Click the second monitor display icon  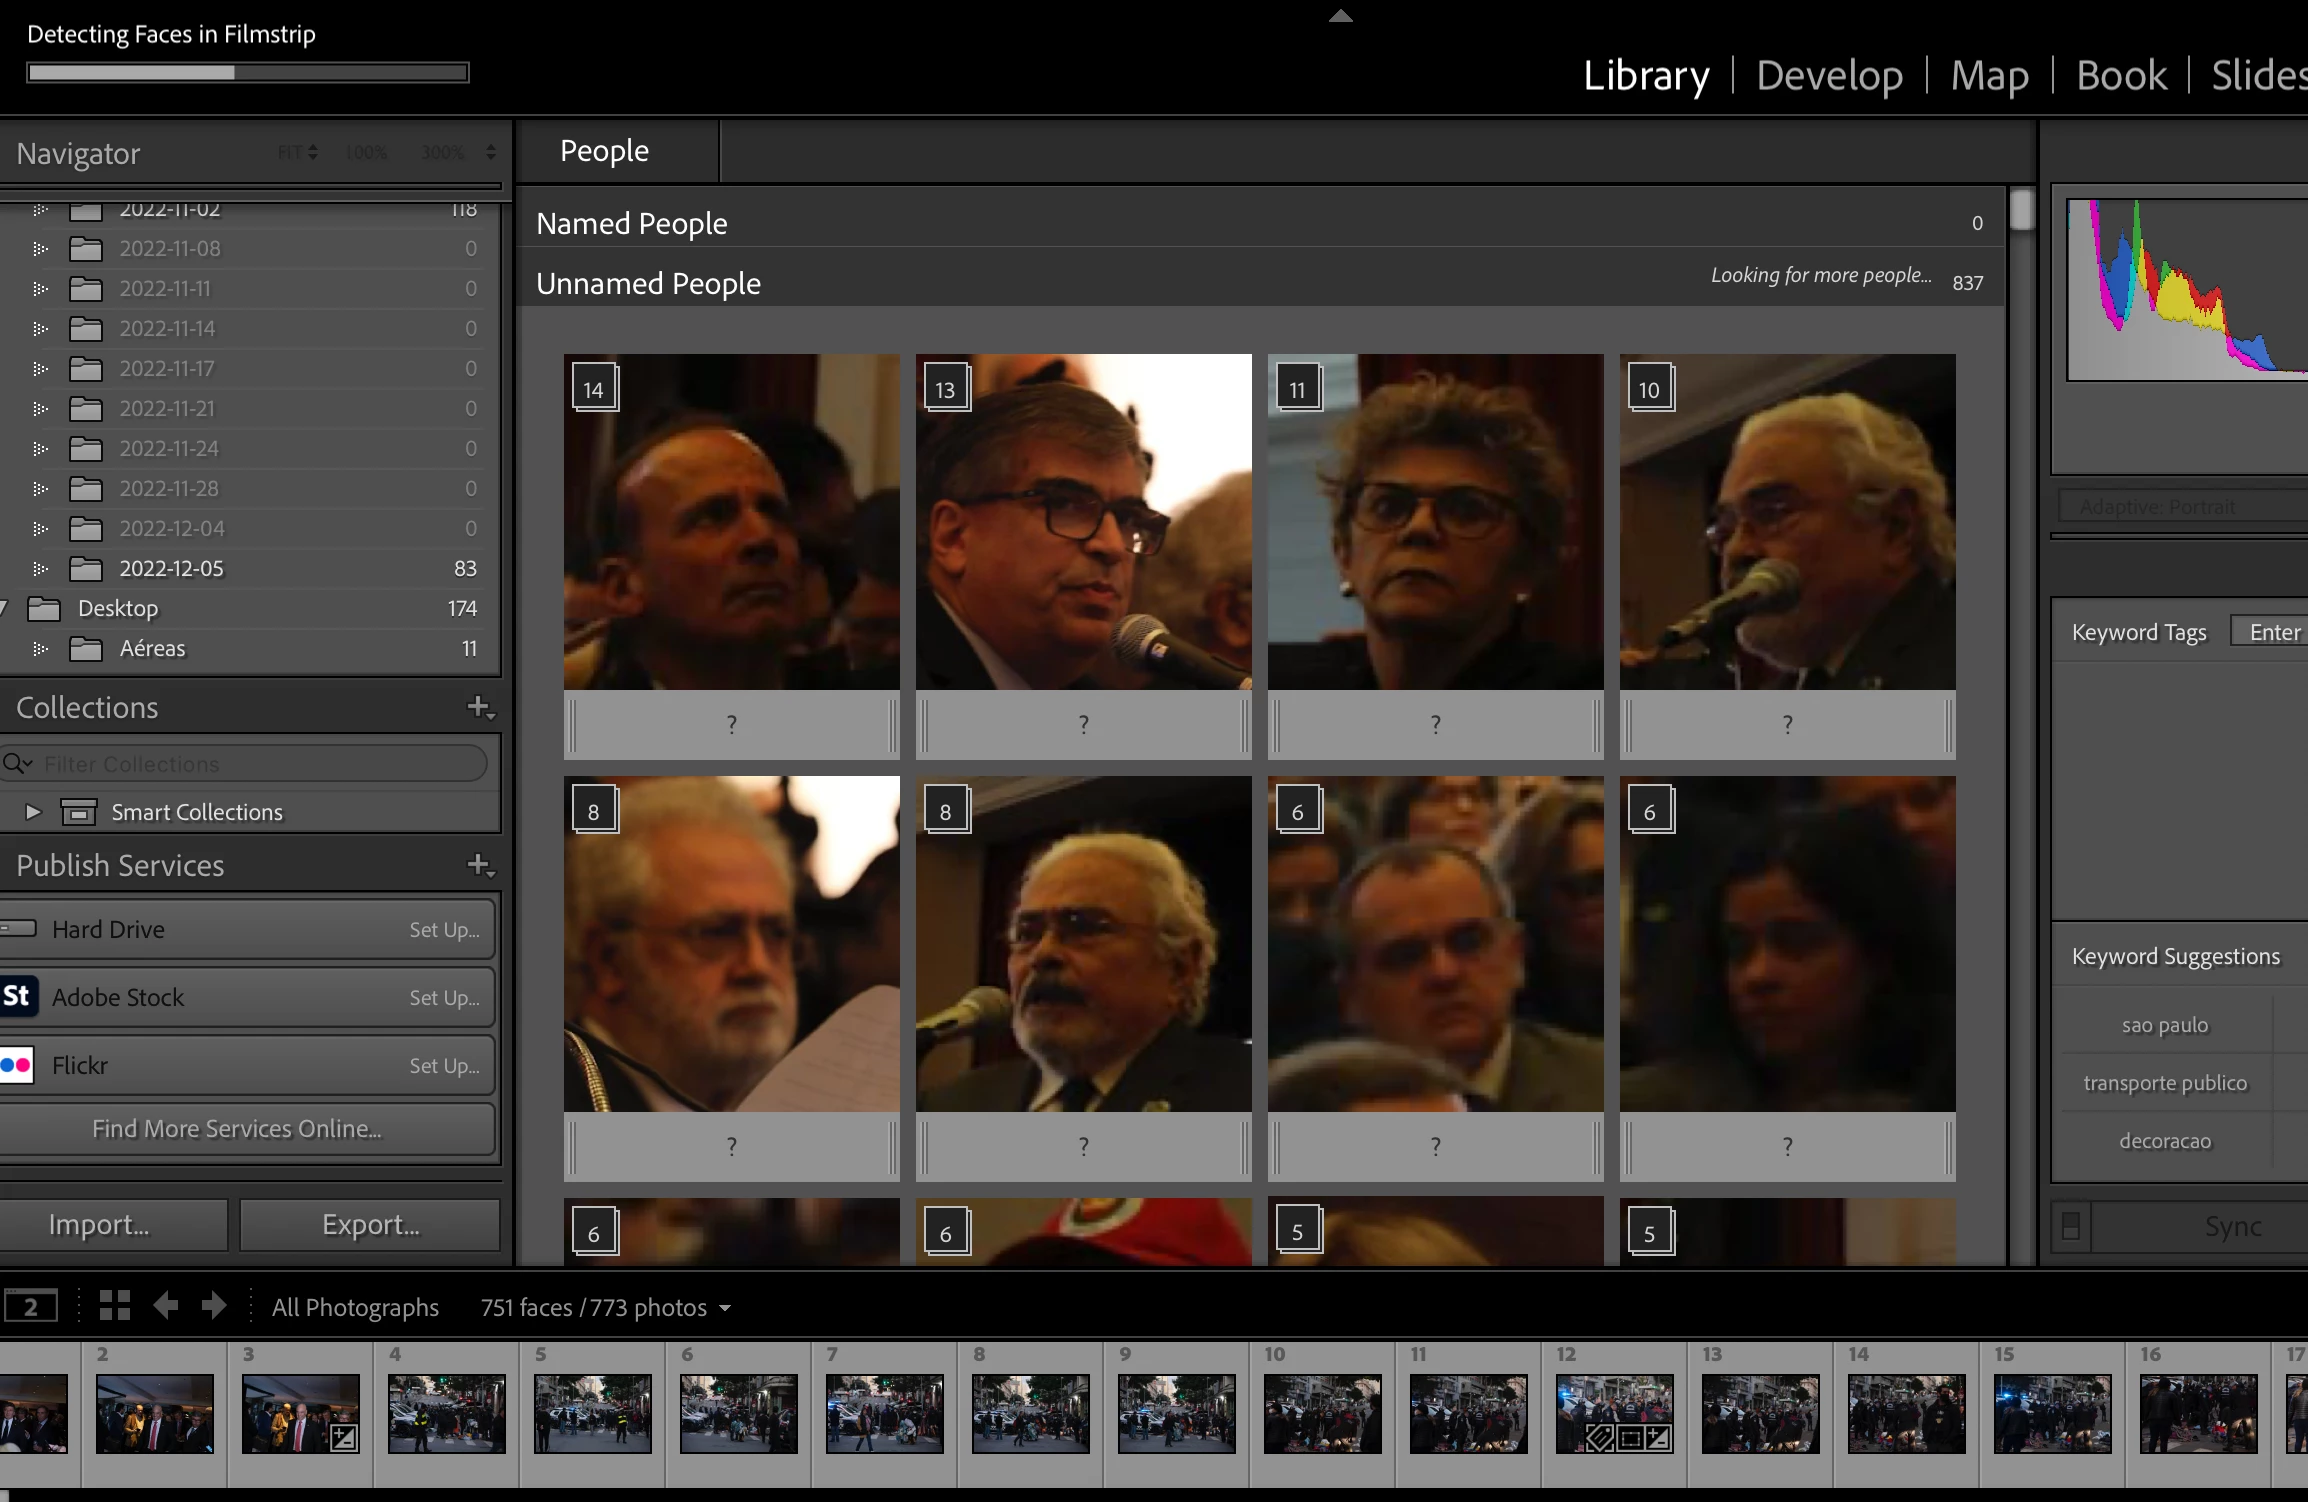click(x=31, y=1307)
